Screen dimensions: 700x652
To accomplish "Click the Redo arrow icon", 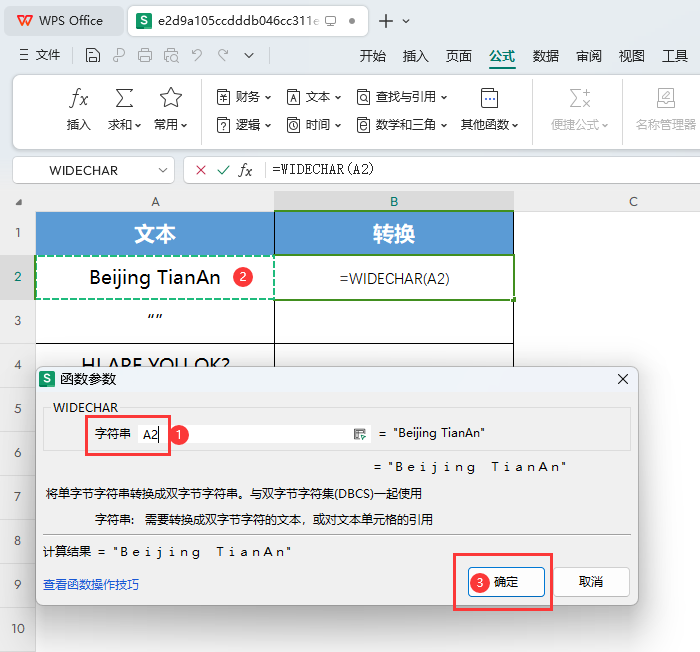I will point(223,55).
